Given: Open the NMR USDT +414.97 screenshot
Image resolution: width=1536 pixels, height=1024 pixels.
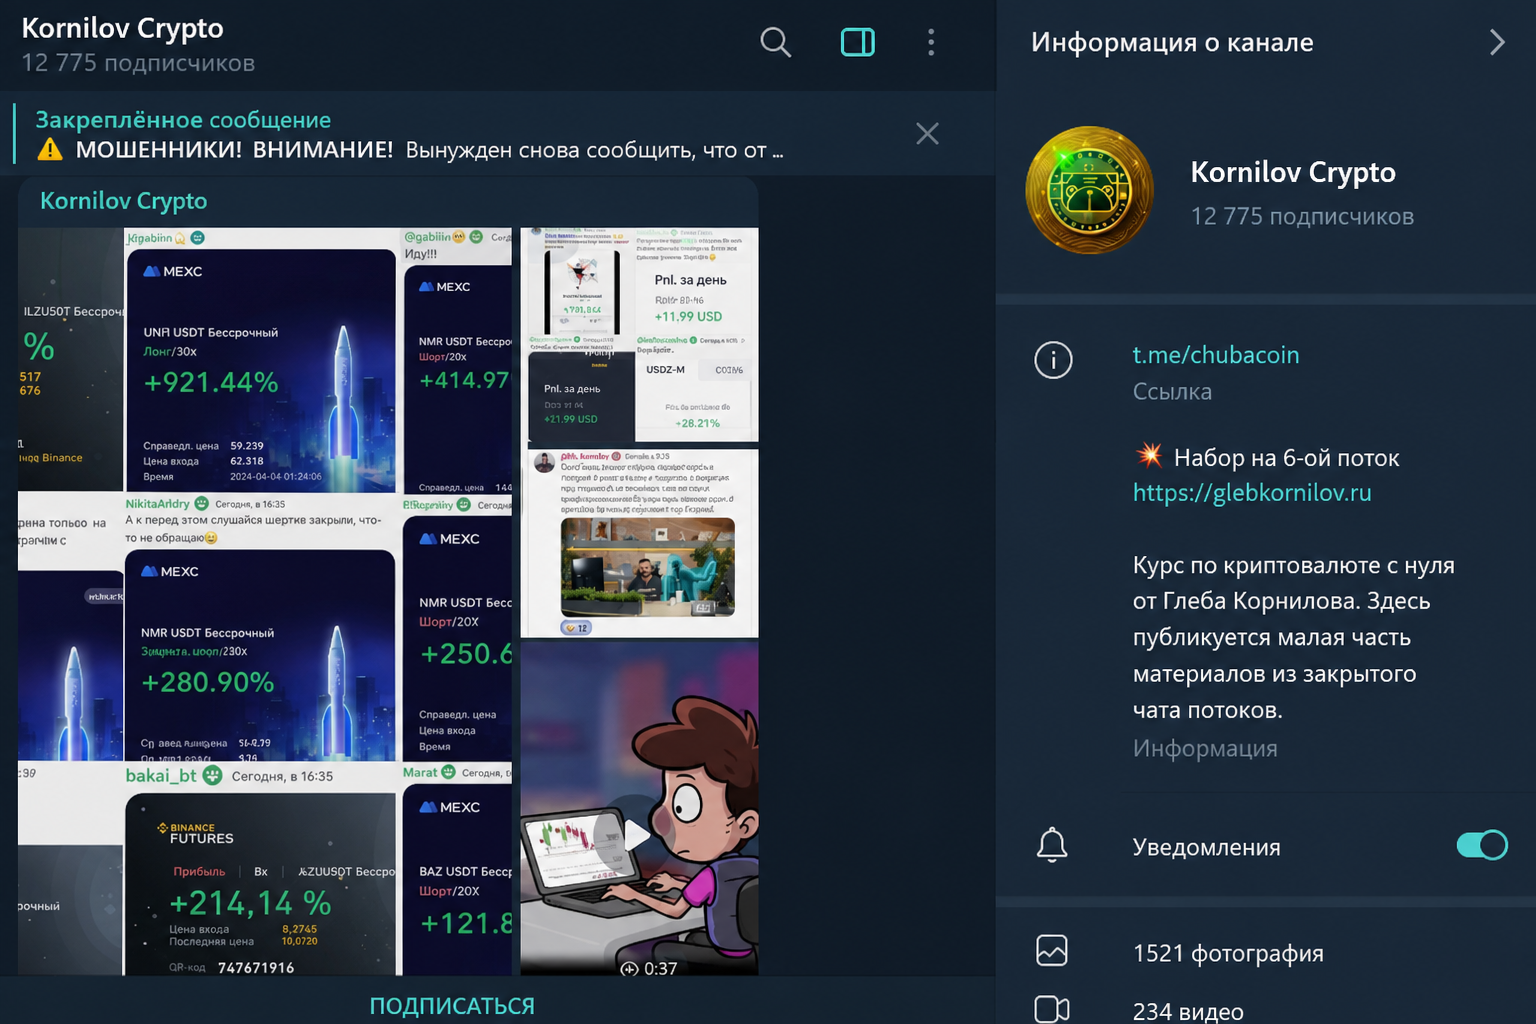Looking at the screenshot, I should (x=458, y=380).
